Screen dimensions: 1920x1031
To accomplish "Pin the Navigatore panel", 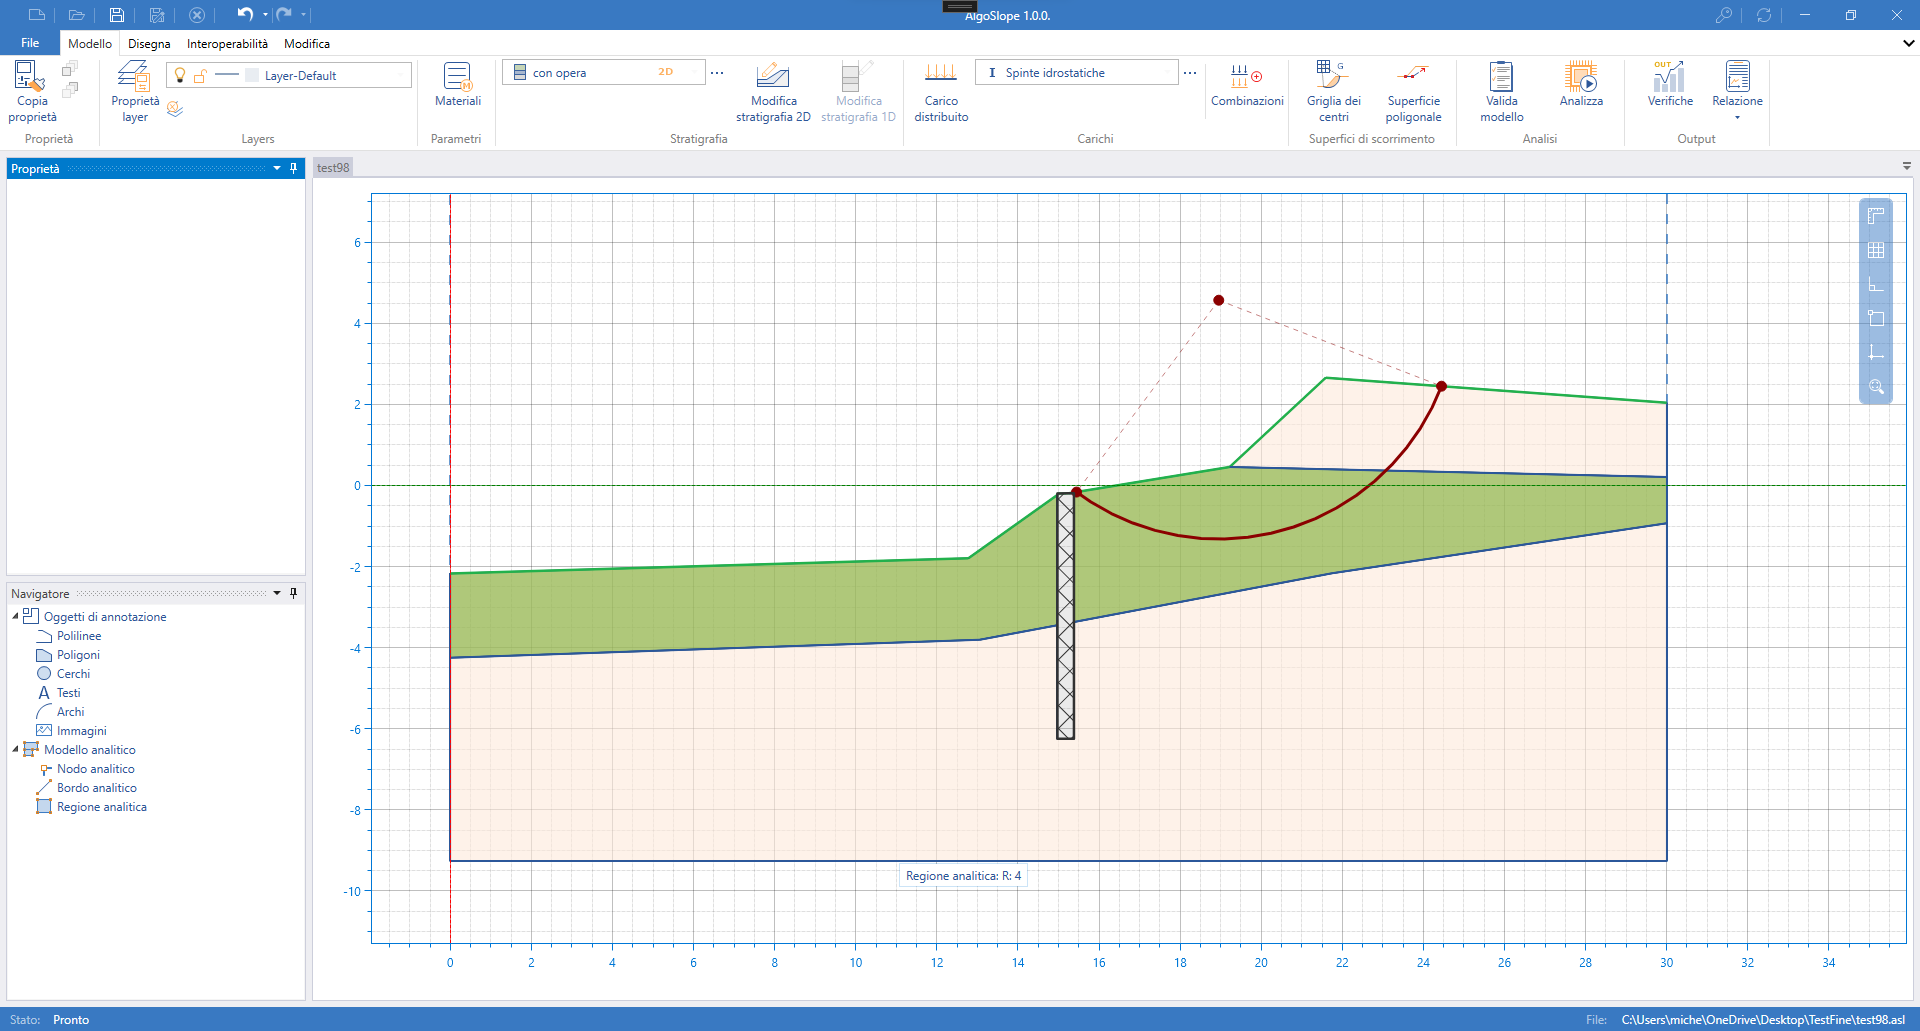I will [x=293, y=593].
